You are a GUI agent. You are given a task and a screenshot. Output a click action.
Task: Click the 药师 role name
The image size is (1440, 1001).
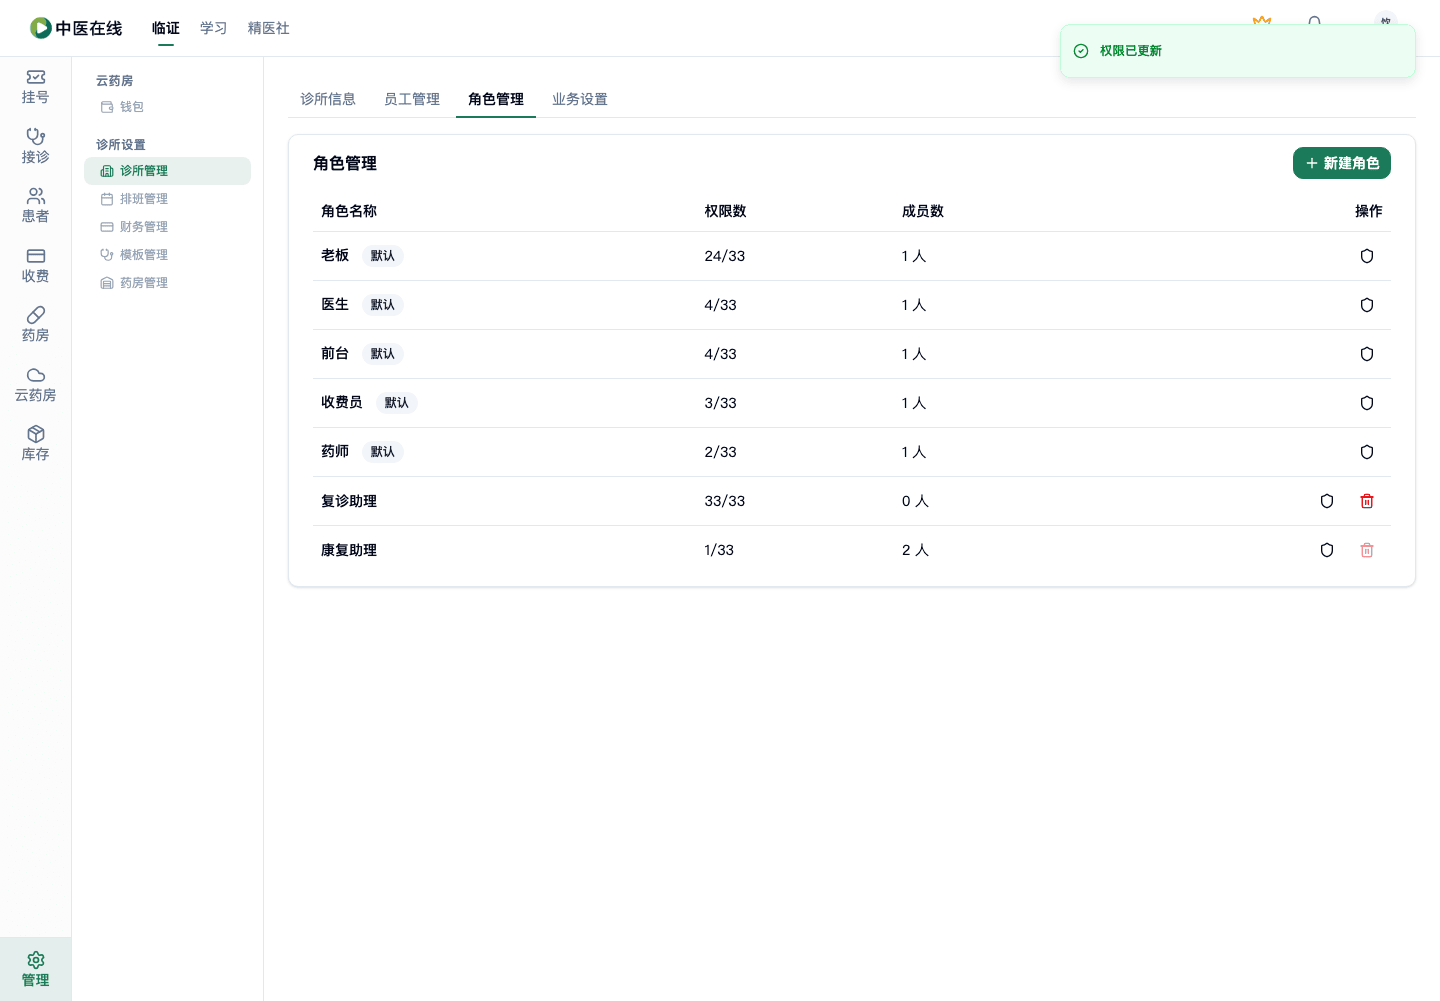335,452
